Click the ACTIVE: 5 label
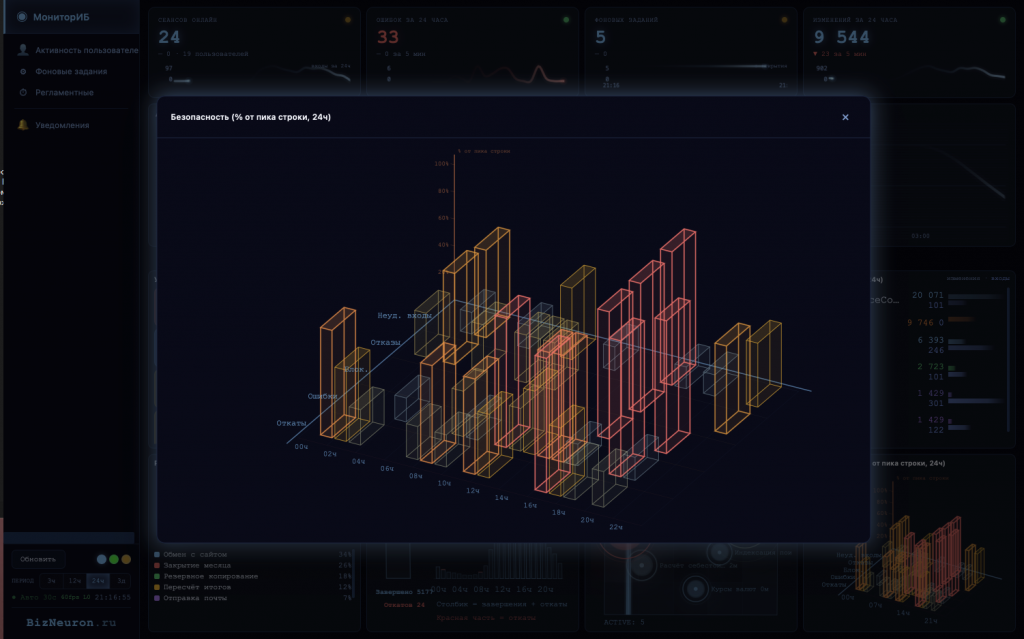Screen dimensions: 1024x639 pos(624,622)
